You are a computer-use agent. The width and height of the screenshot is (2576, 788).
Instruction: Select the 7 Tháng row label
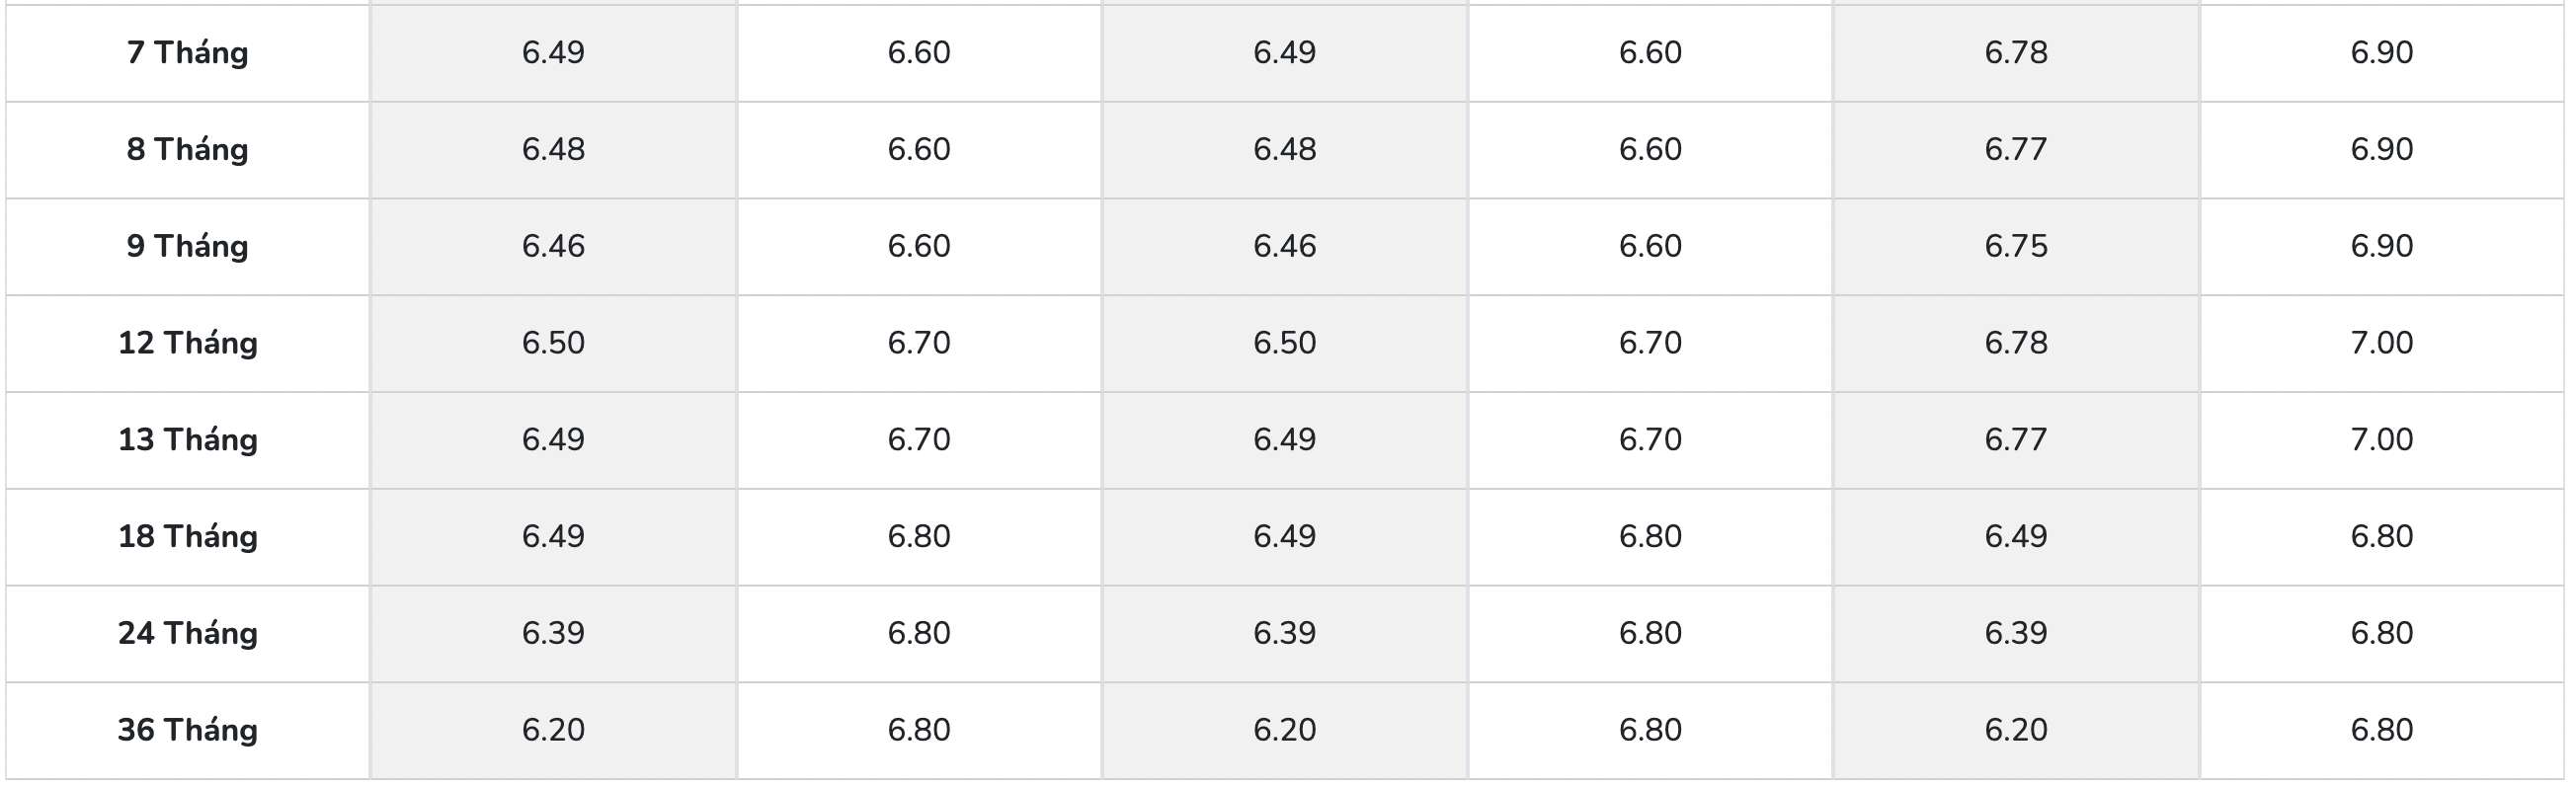tap(187, 52)
